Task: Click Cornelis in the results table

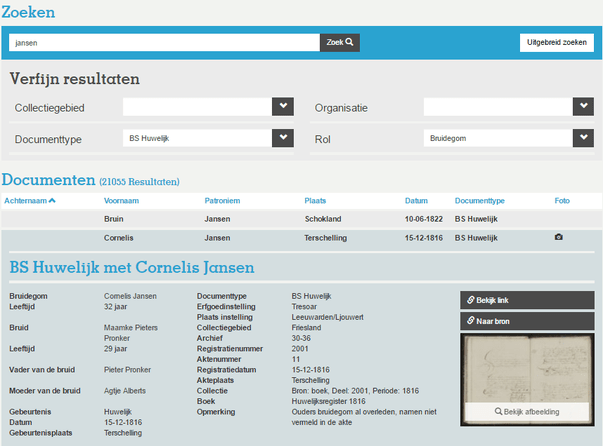Action: (x=118, y=238)
